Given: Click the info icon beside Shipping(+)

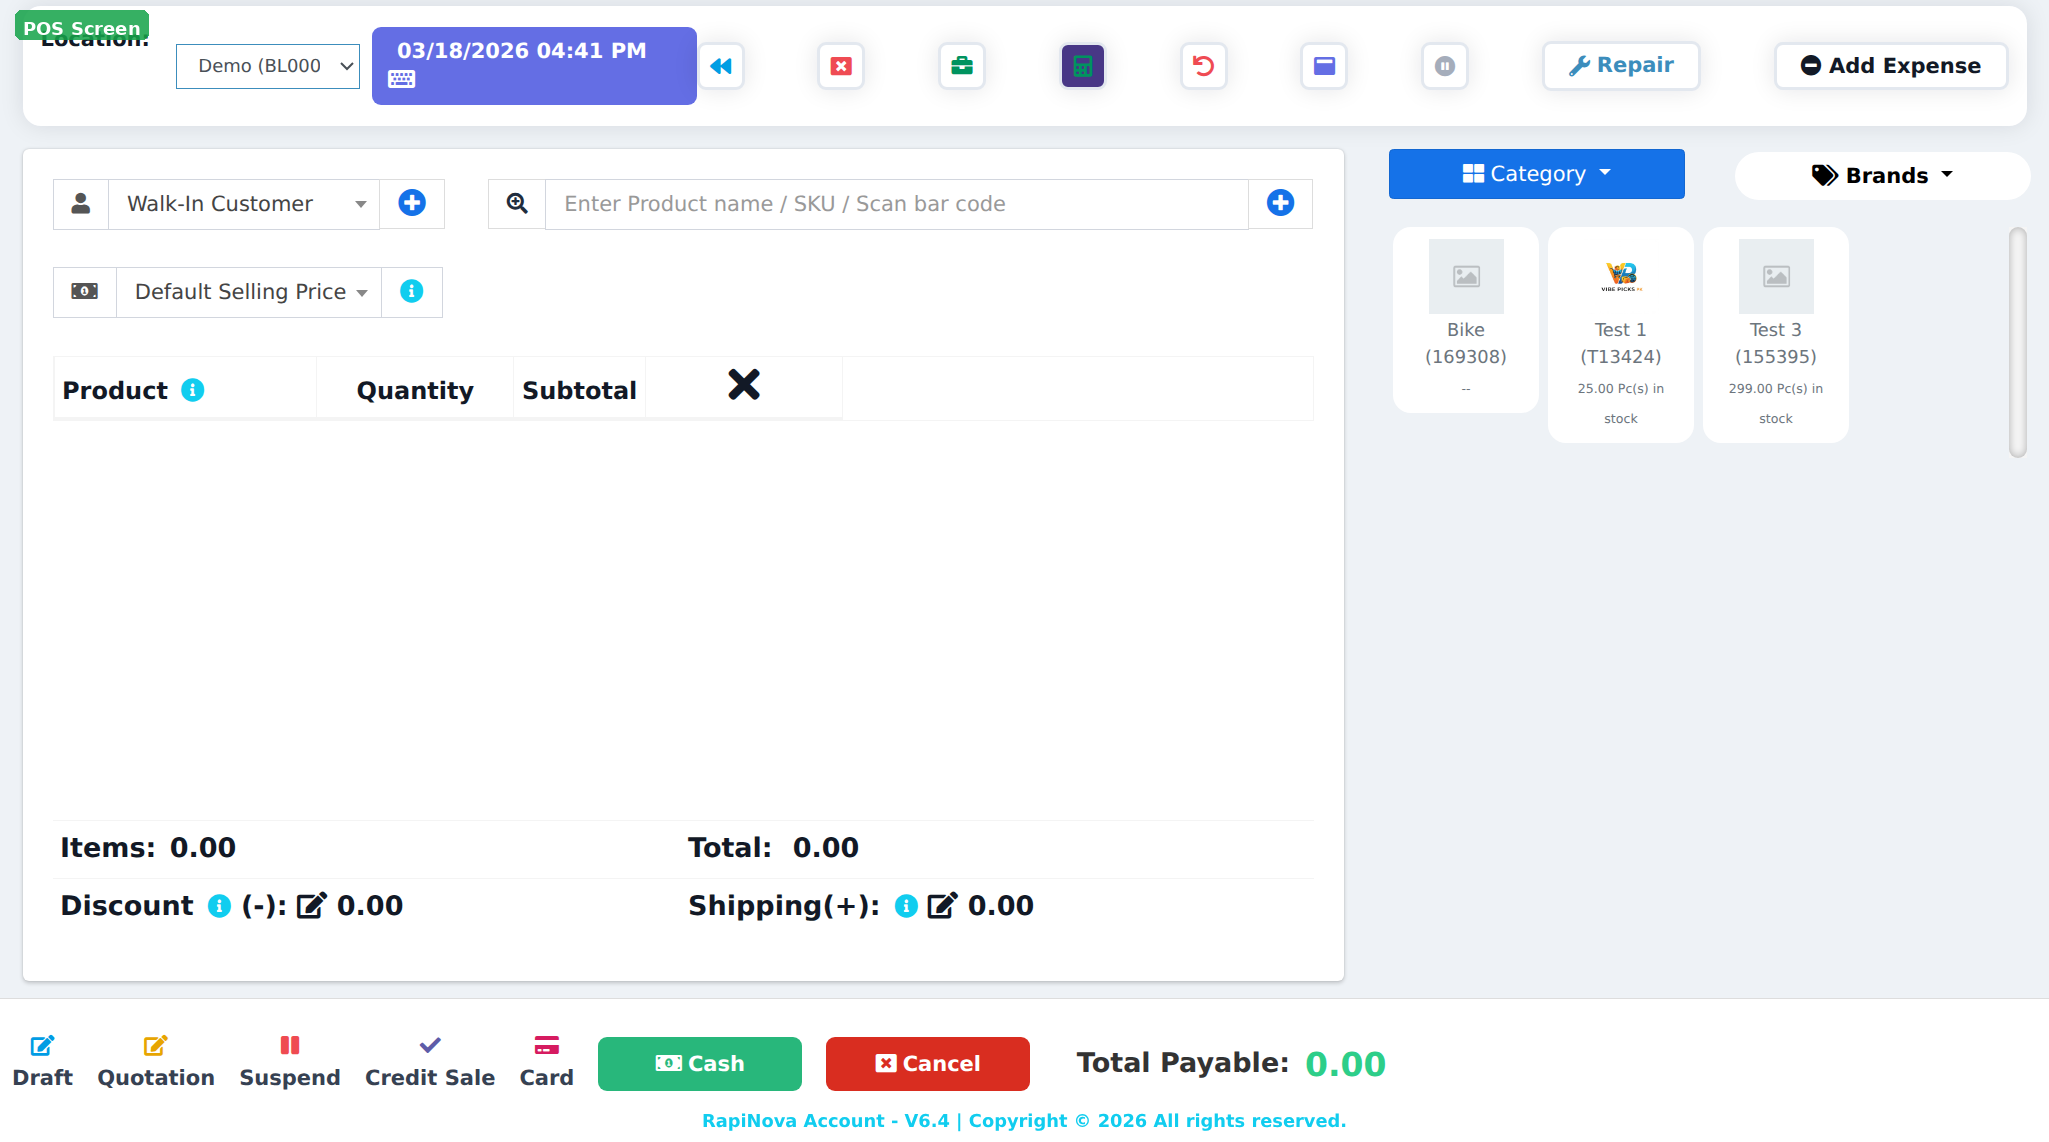Looking at the screenshot, I should (906, 906).
